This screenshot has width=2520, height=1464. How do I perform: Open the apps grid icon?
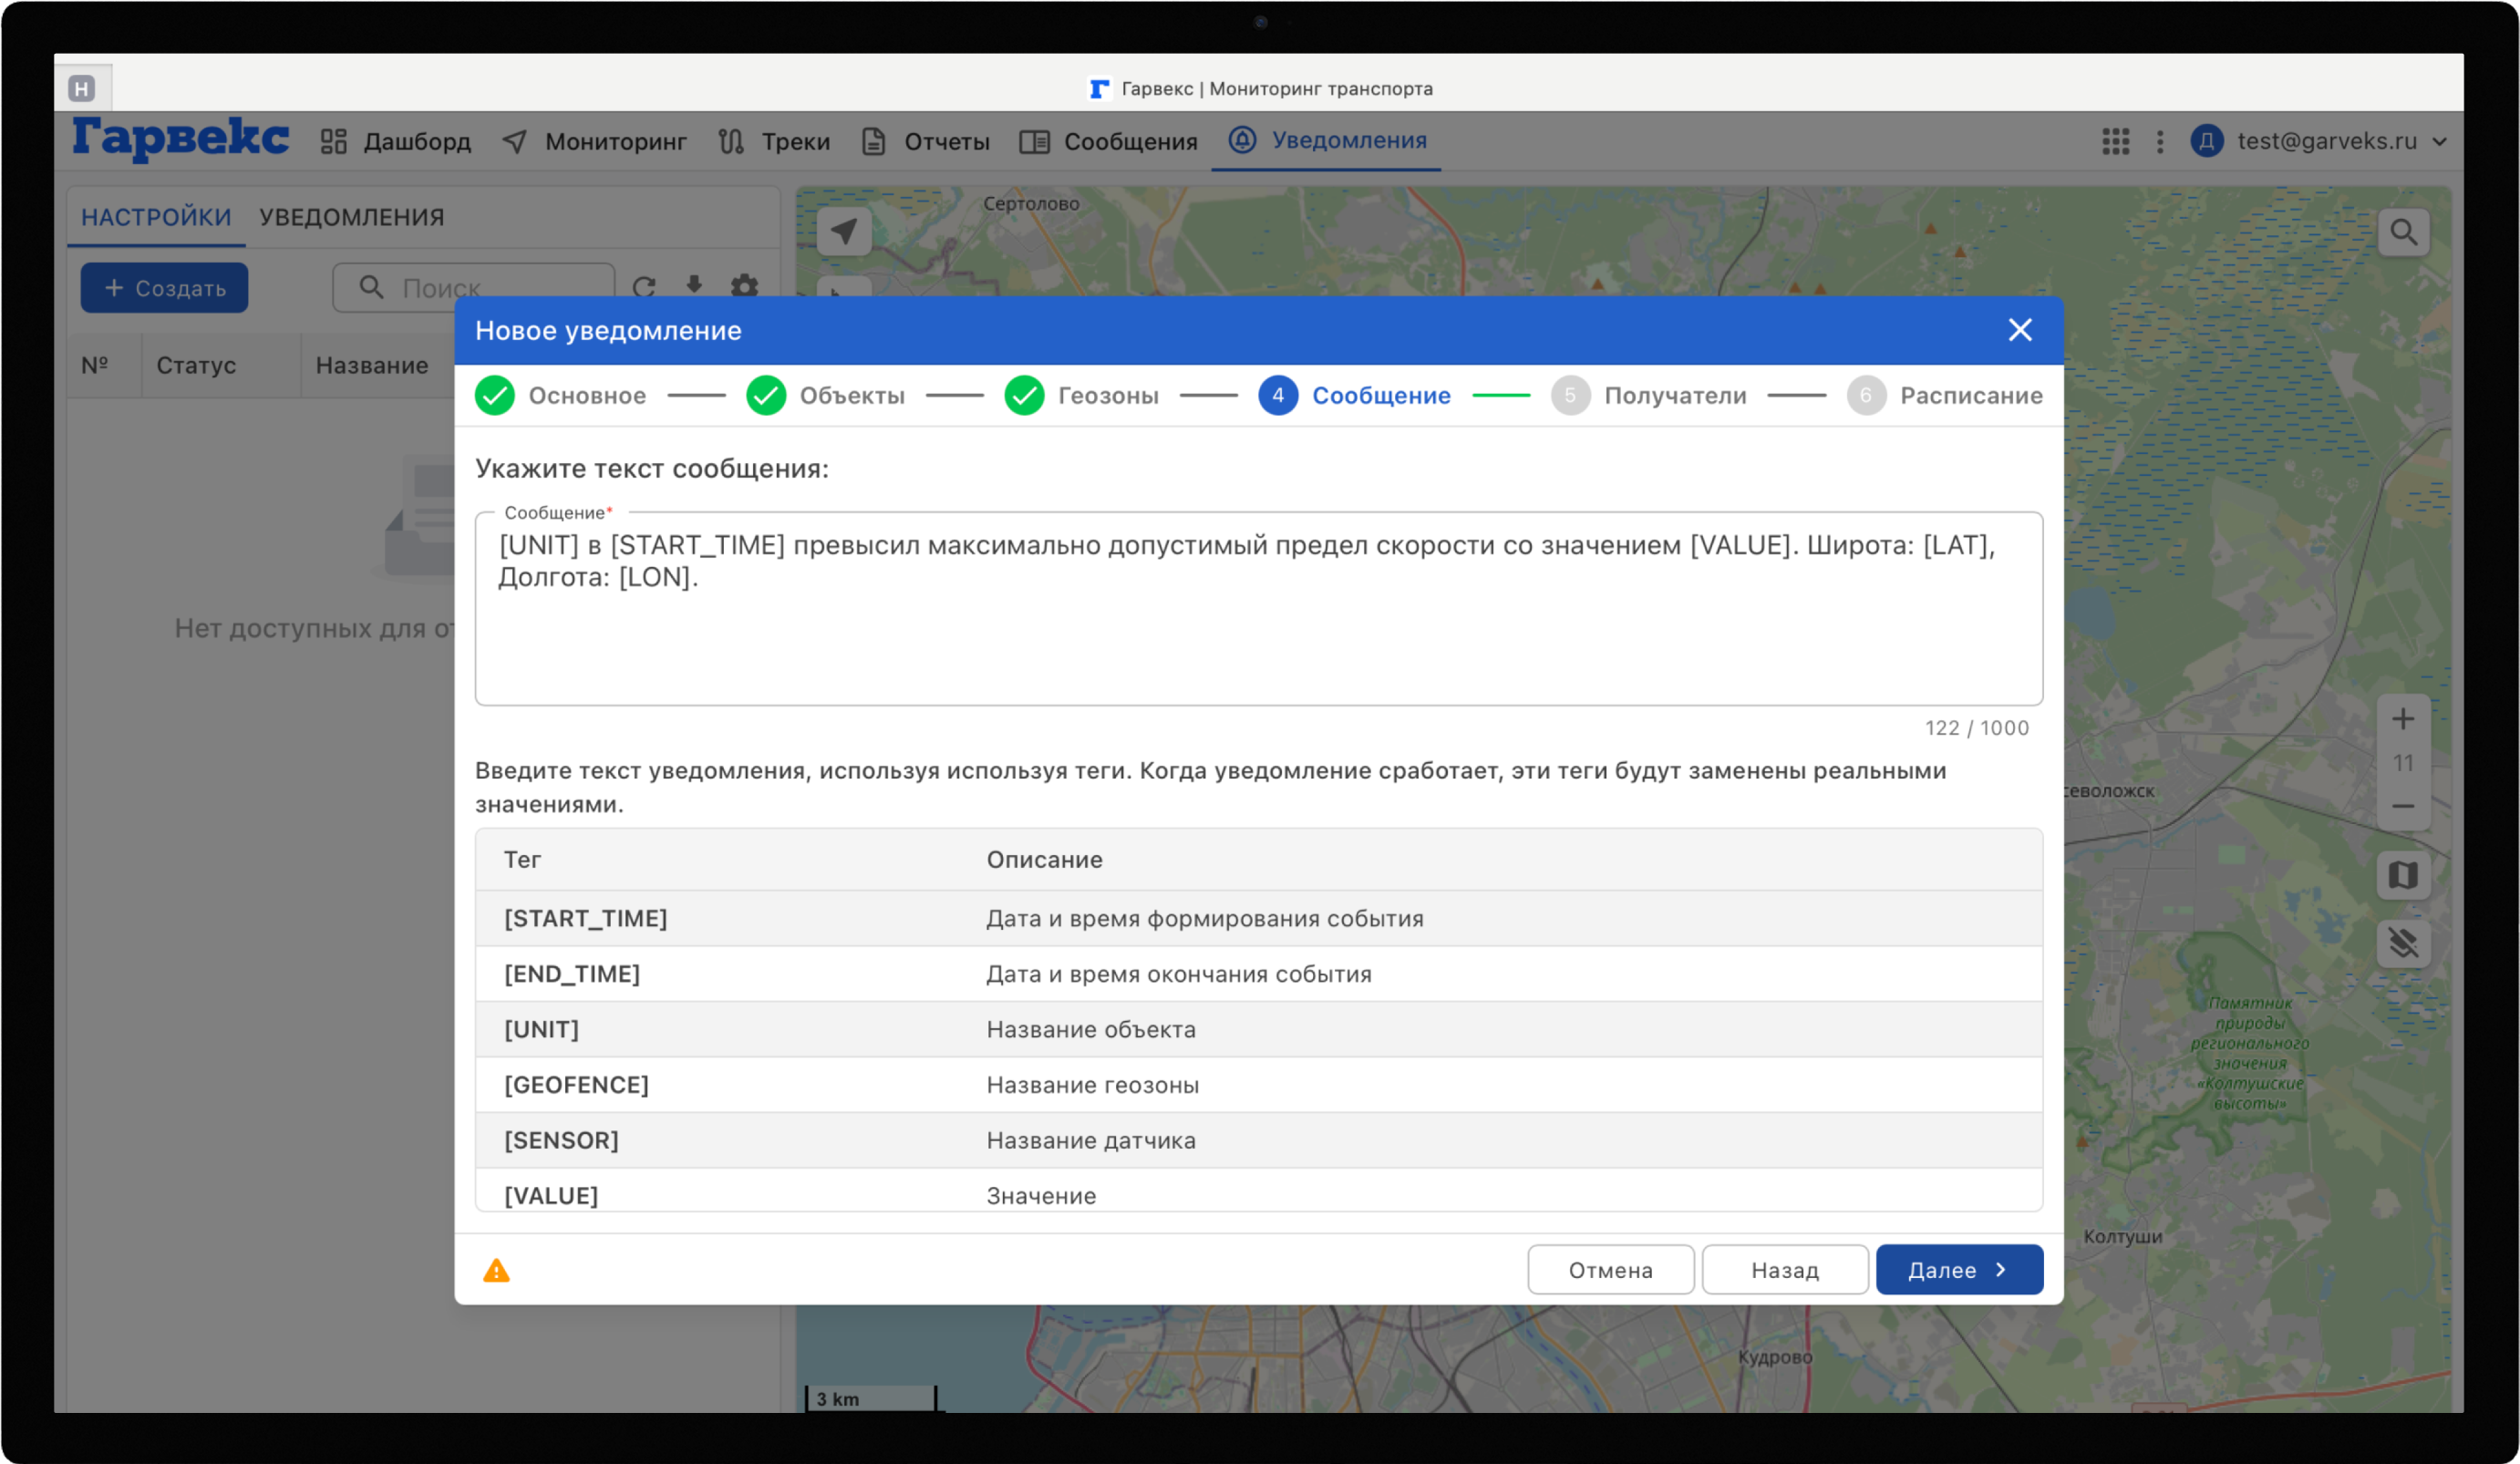coord(2116,142)
